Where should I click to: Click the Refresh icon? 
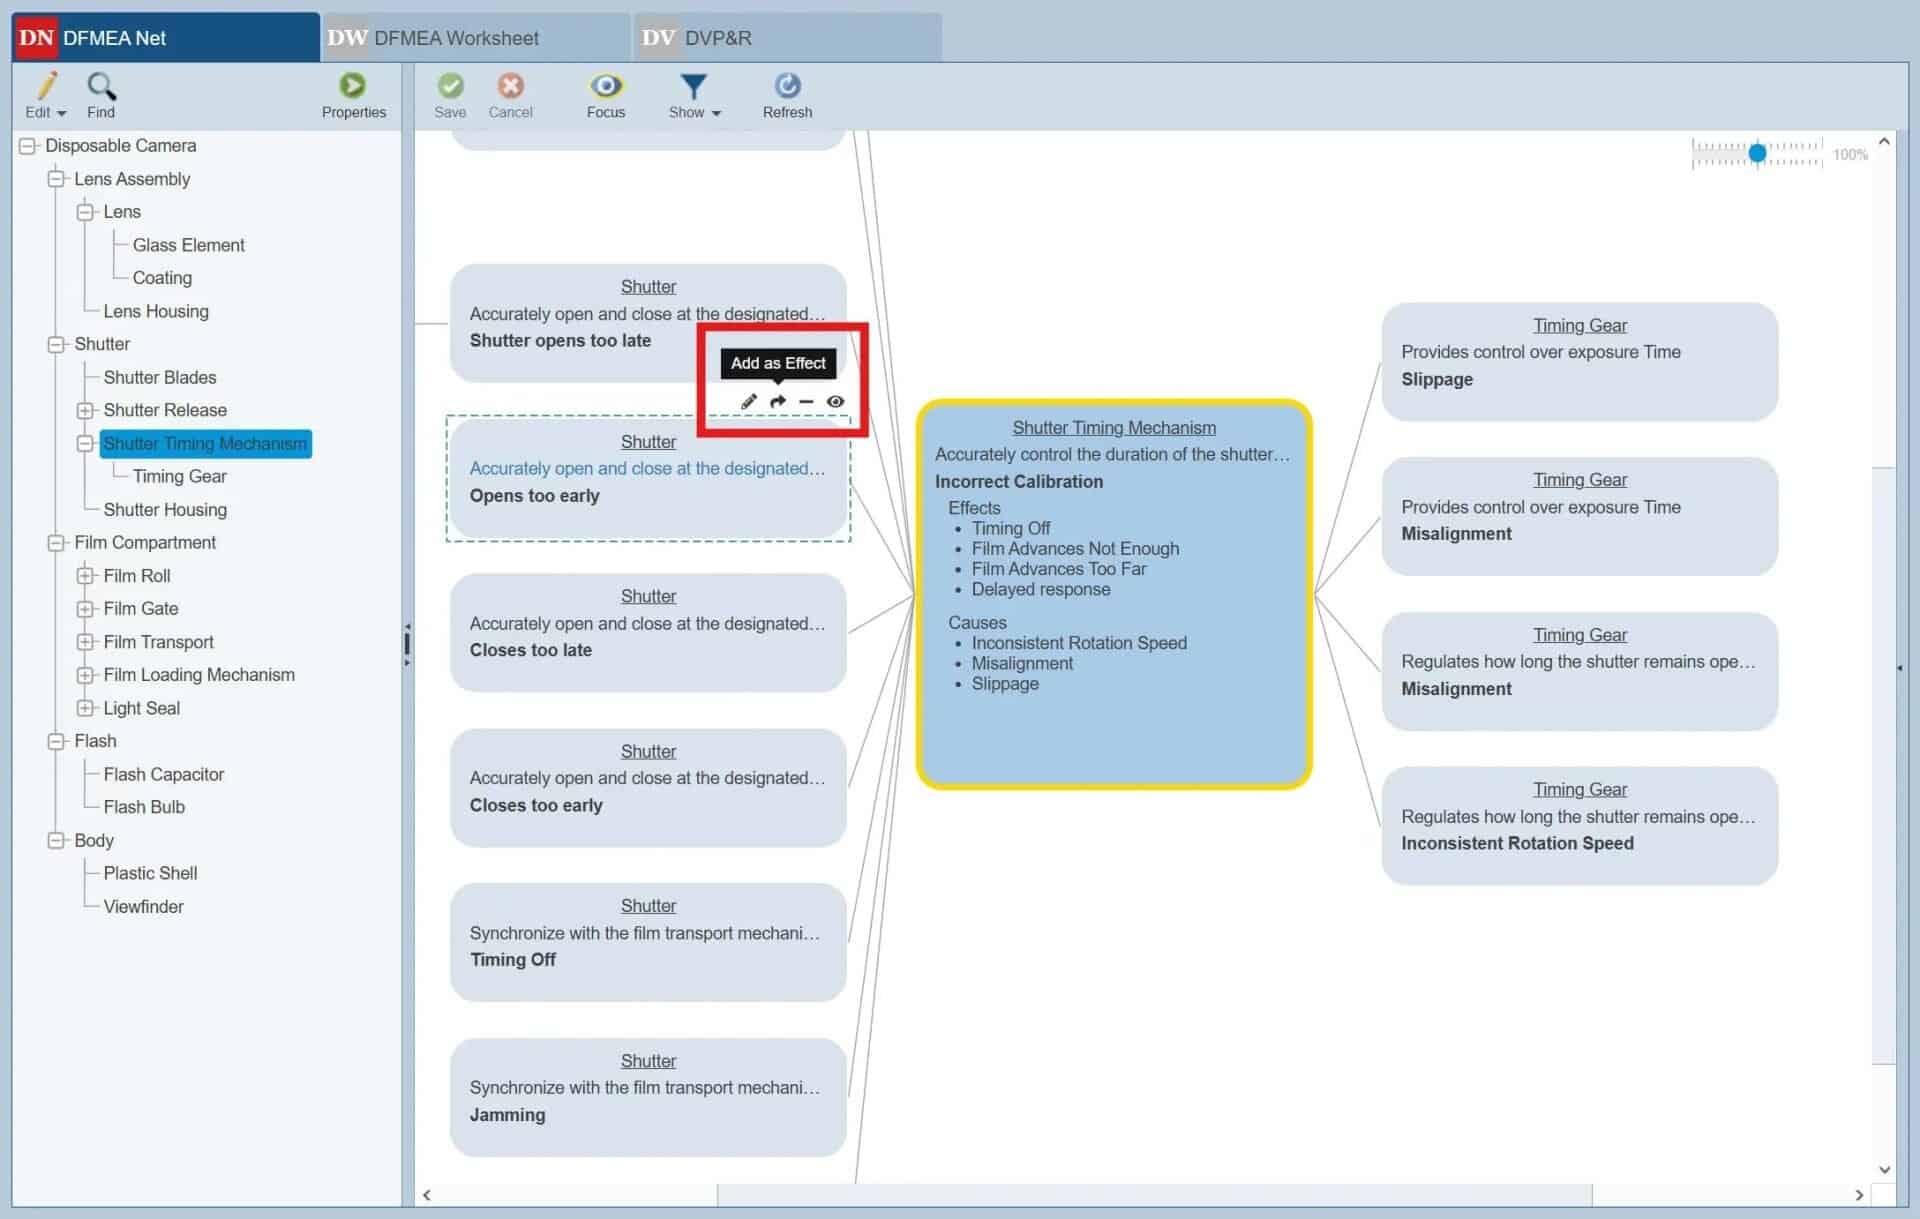click(x=787, y=86)
